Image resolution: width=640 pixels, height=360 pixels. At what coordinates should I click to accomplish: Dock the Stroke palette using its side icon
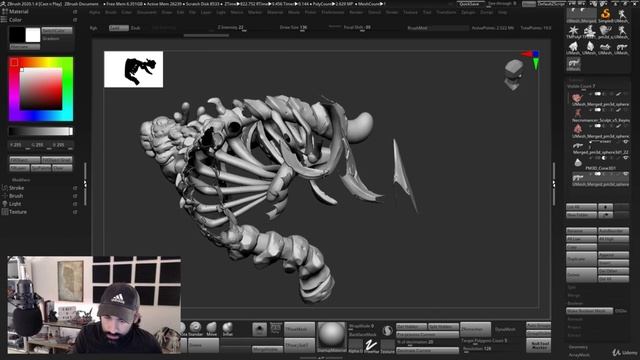pyautogui.click(x=75, y=188)
